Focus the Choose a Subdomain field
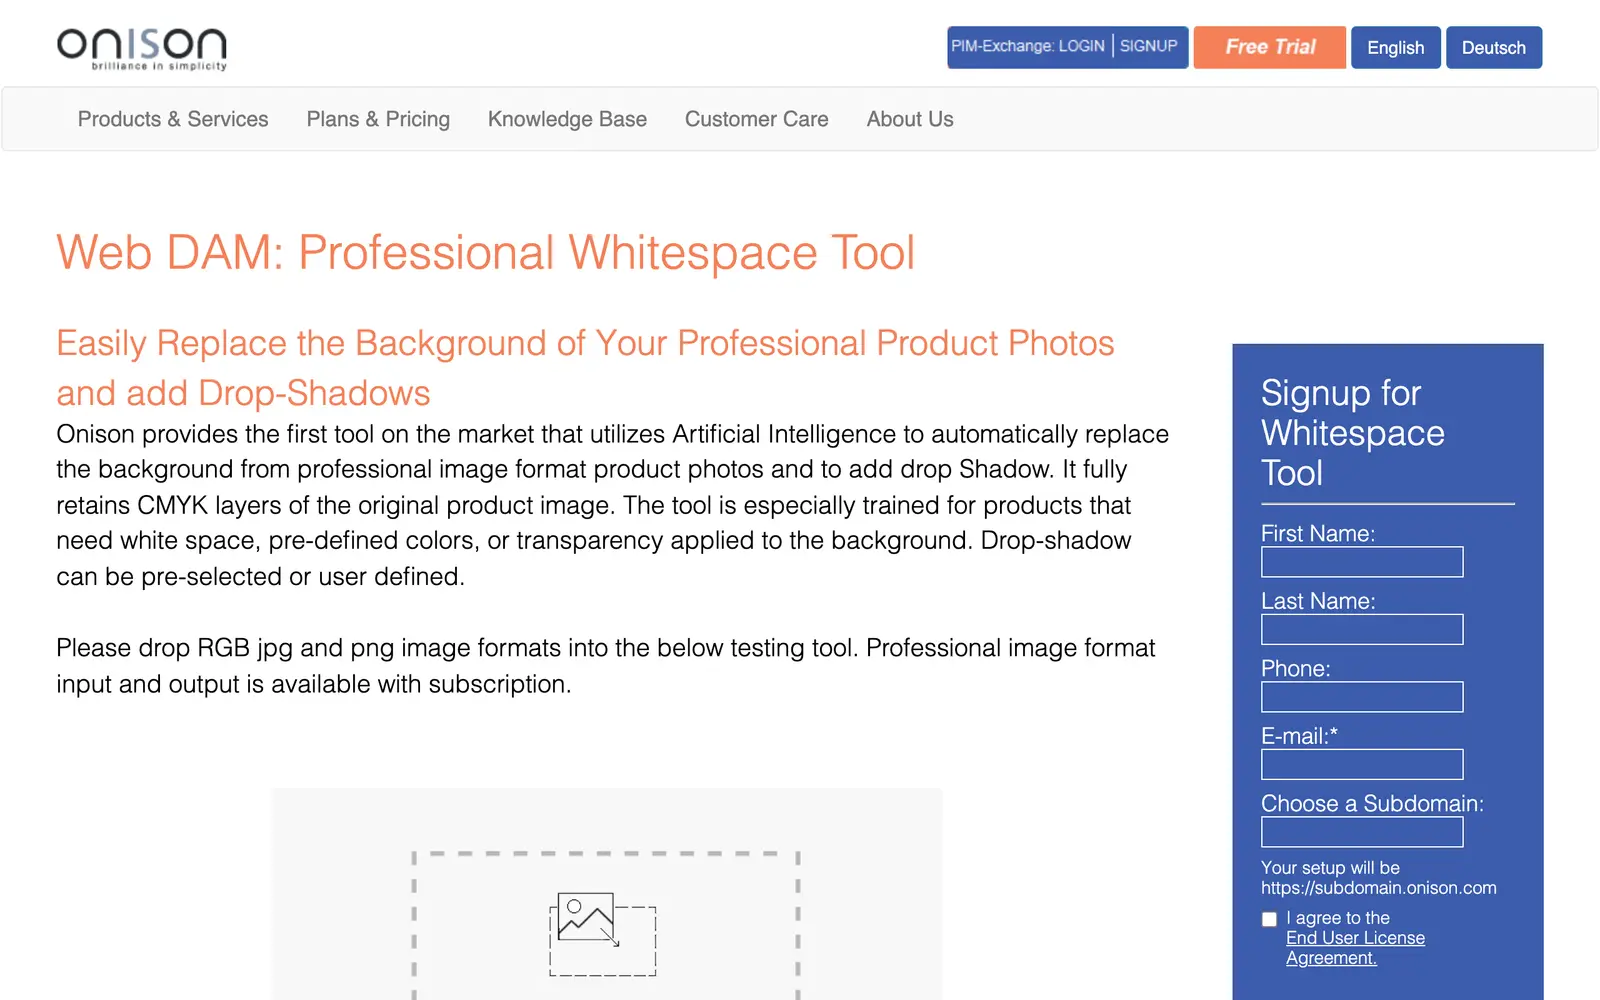The width and height of the screenshot is (1600, 1000). tap(1362, 832)
